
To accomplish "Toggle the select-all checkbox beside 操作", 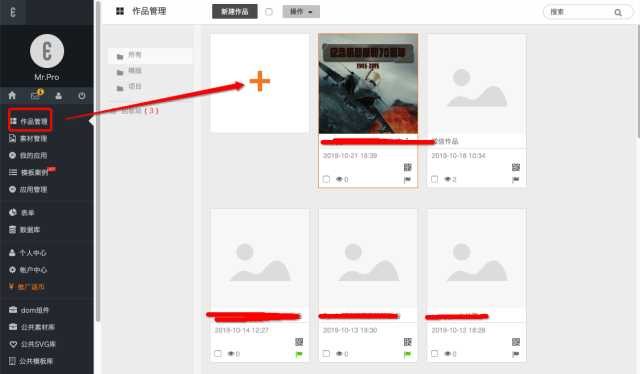I will tap(269, 12).
